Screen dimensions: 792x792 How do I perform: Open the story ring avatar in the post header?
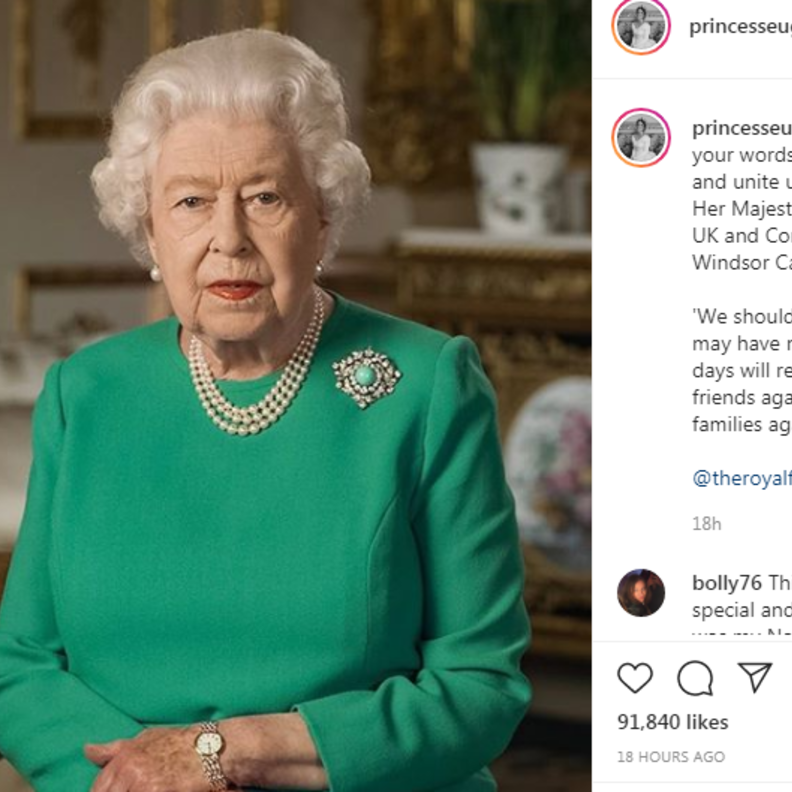pyautogui.click(x=641, y=27)
